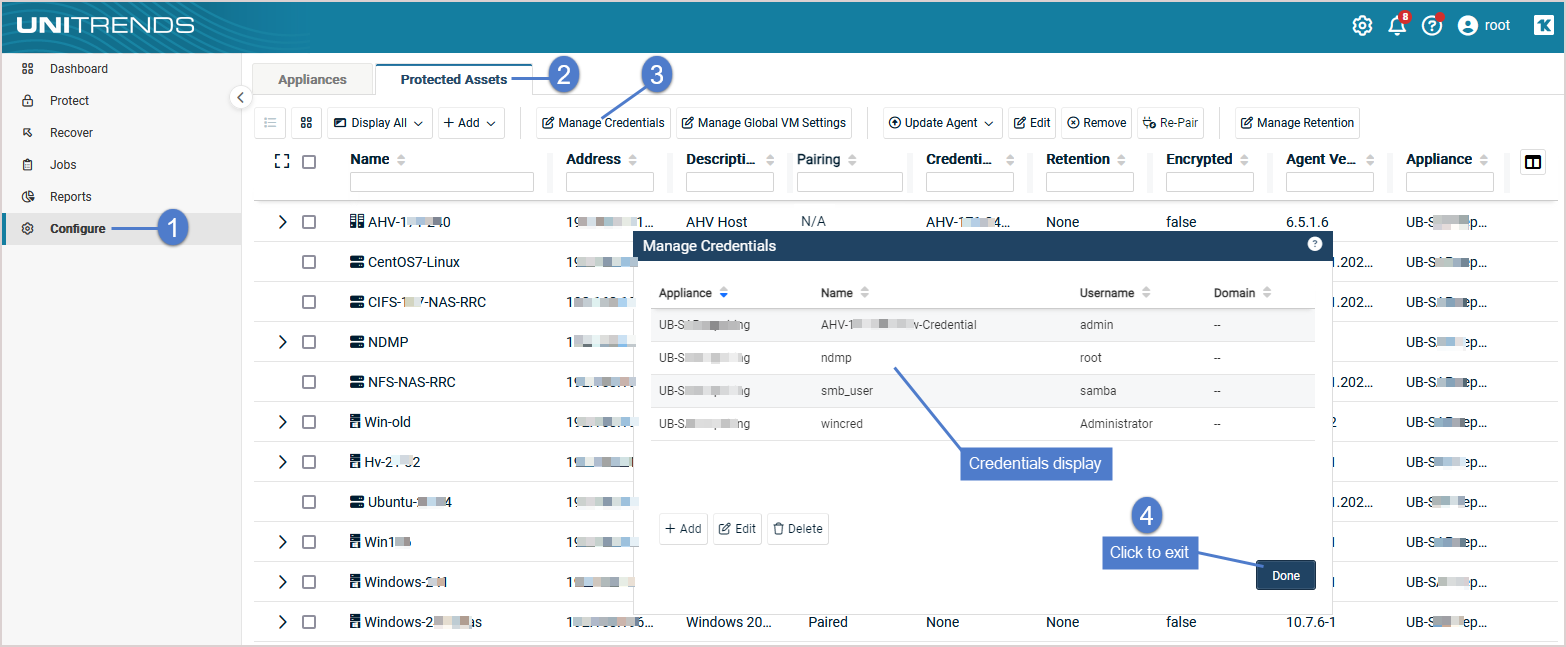The image size is (1566, 647).
Task: Open Recover in the sidebar
Action: point(121,133)
